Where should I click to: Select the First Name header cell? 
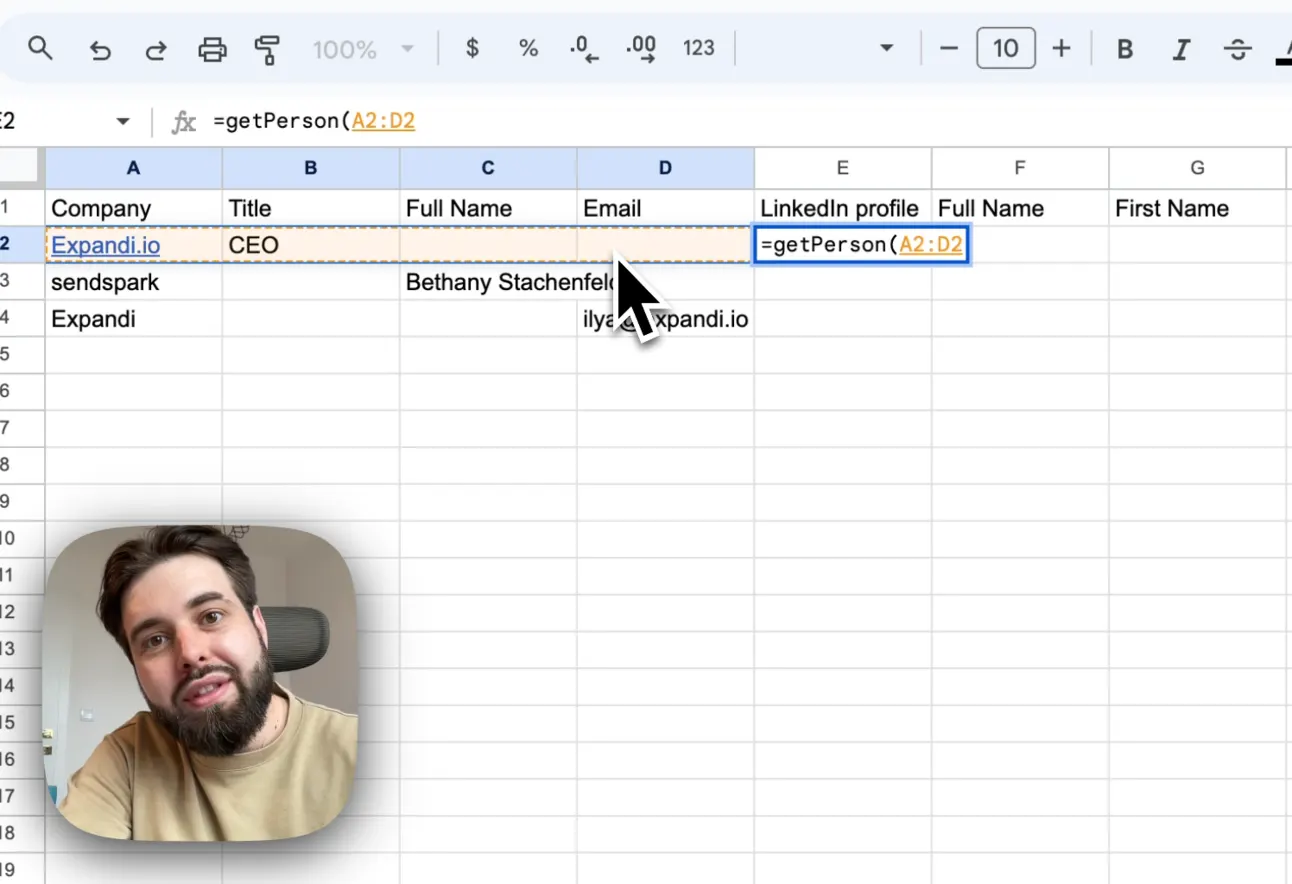[x=1197, y=208]
